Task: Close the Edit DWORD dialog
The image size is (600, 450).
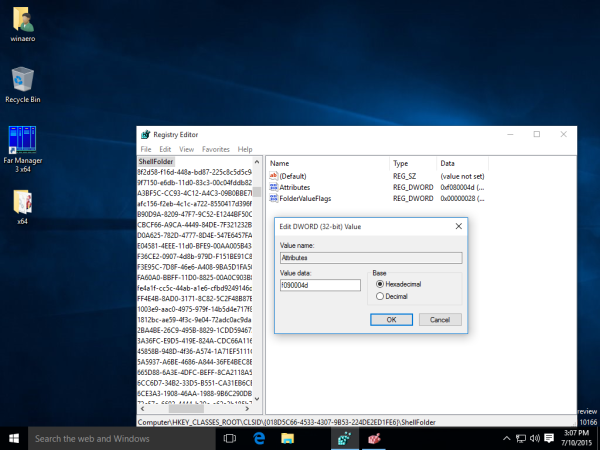Action: pos(458,227)
